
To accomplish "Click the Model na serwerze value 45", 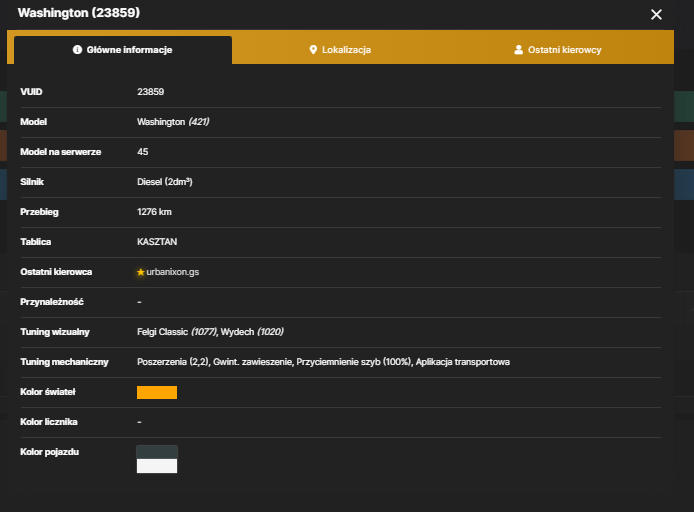I will 143,152.
